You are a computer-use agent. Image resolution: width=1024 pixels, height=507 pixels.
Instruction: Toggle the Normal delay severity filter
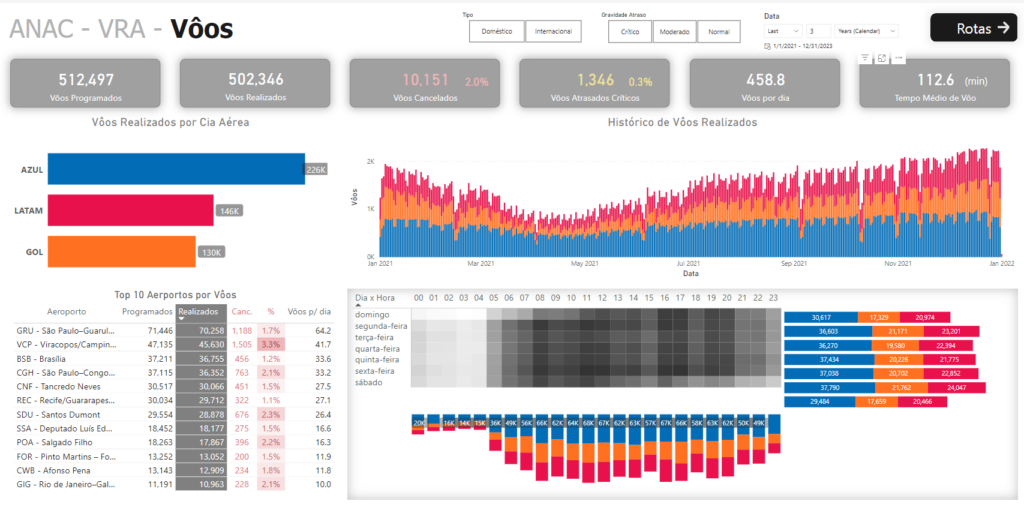click(718, 31)
